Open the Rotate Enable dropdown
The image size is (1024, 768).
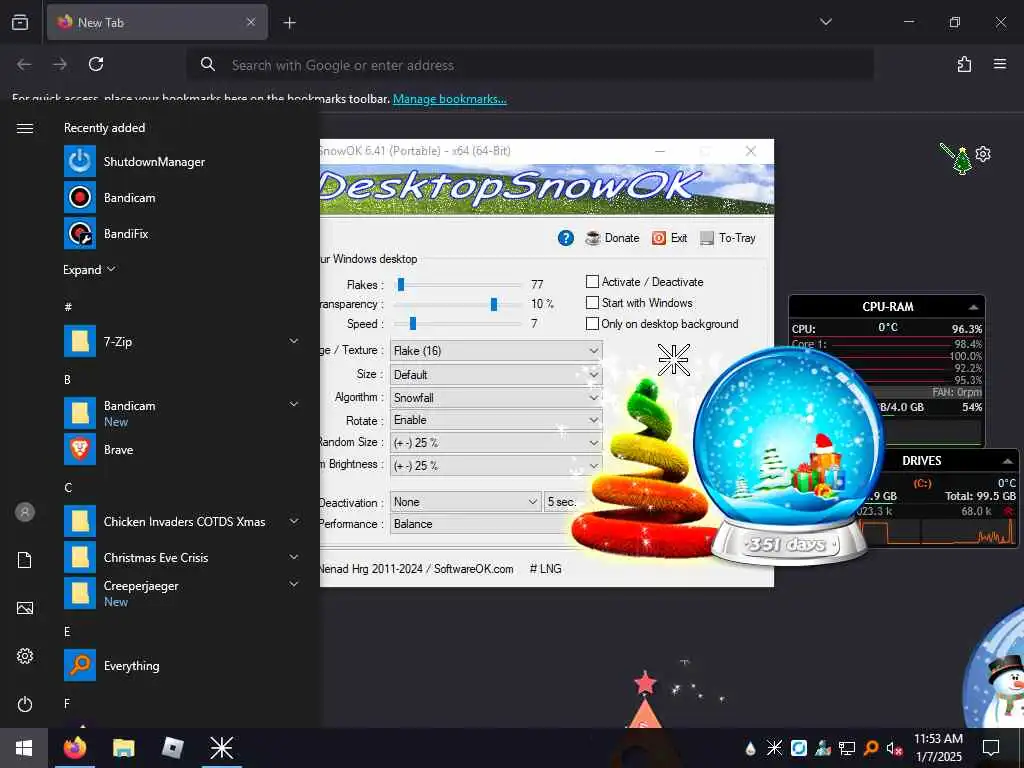(x=496, y=420)
